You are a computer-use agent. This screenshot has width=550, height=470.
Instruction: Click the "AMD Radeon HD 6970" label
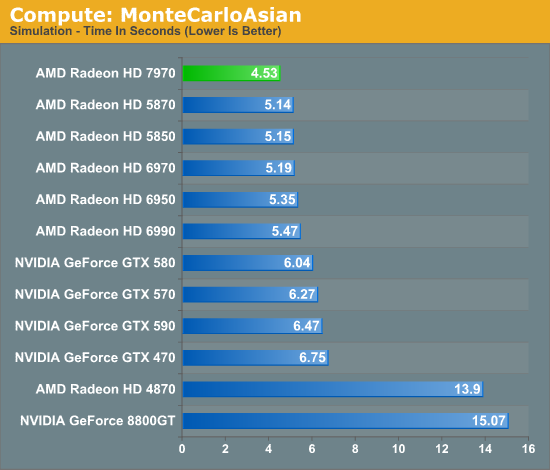(x=106, y=168)
